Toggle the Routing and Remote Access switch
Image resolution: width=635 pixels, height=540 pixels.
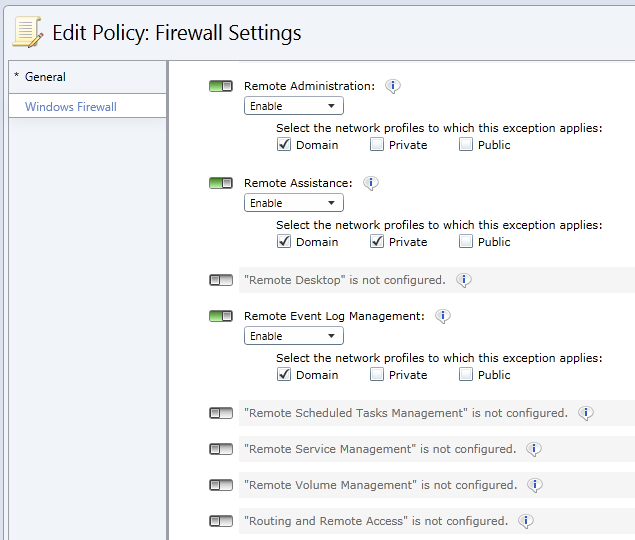pyautogui.click(x=221, y=521)
